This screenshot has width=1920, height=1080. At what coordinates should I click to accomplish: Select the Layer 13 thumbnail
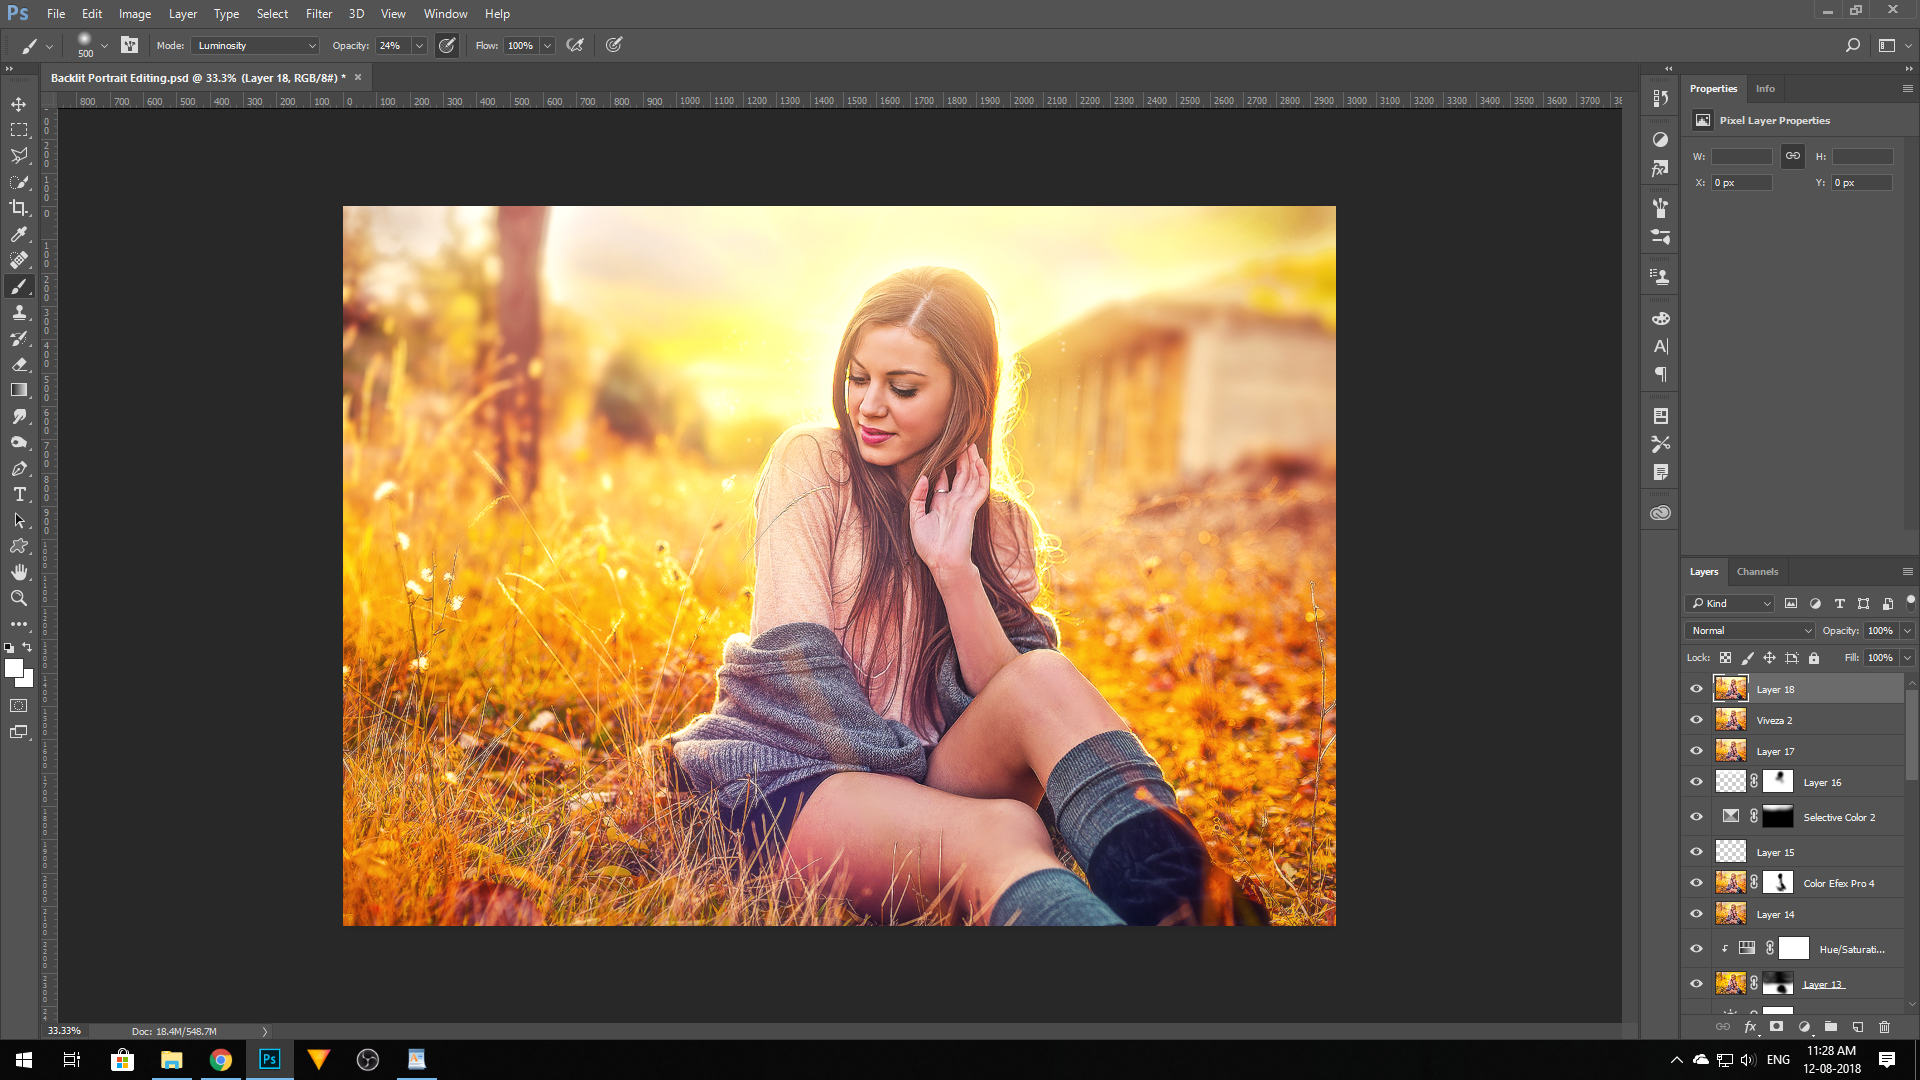point(1730,983)
